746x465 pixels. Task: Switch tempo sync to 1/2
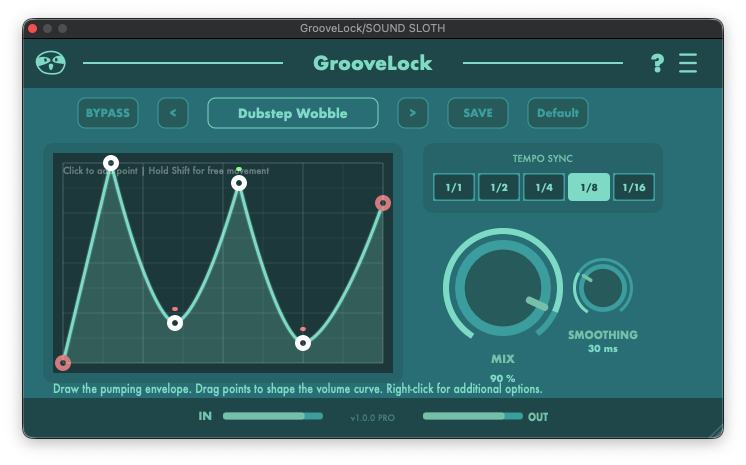(498, 187)
